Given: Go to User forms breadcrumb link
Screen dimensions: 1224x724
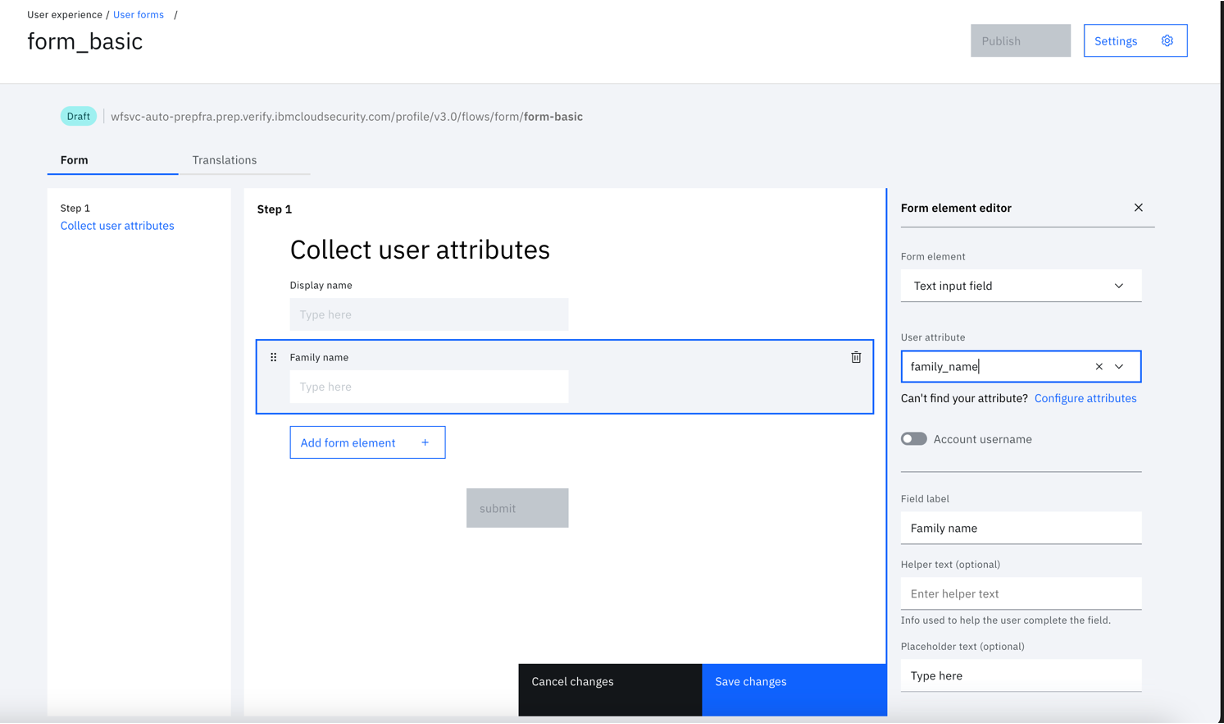Looking at the screenshot, I should 138,15.
